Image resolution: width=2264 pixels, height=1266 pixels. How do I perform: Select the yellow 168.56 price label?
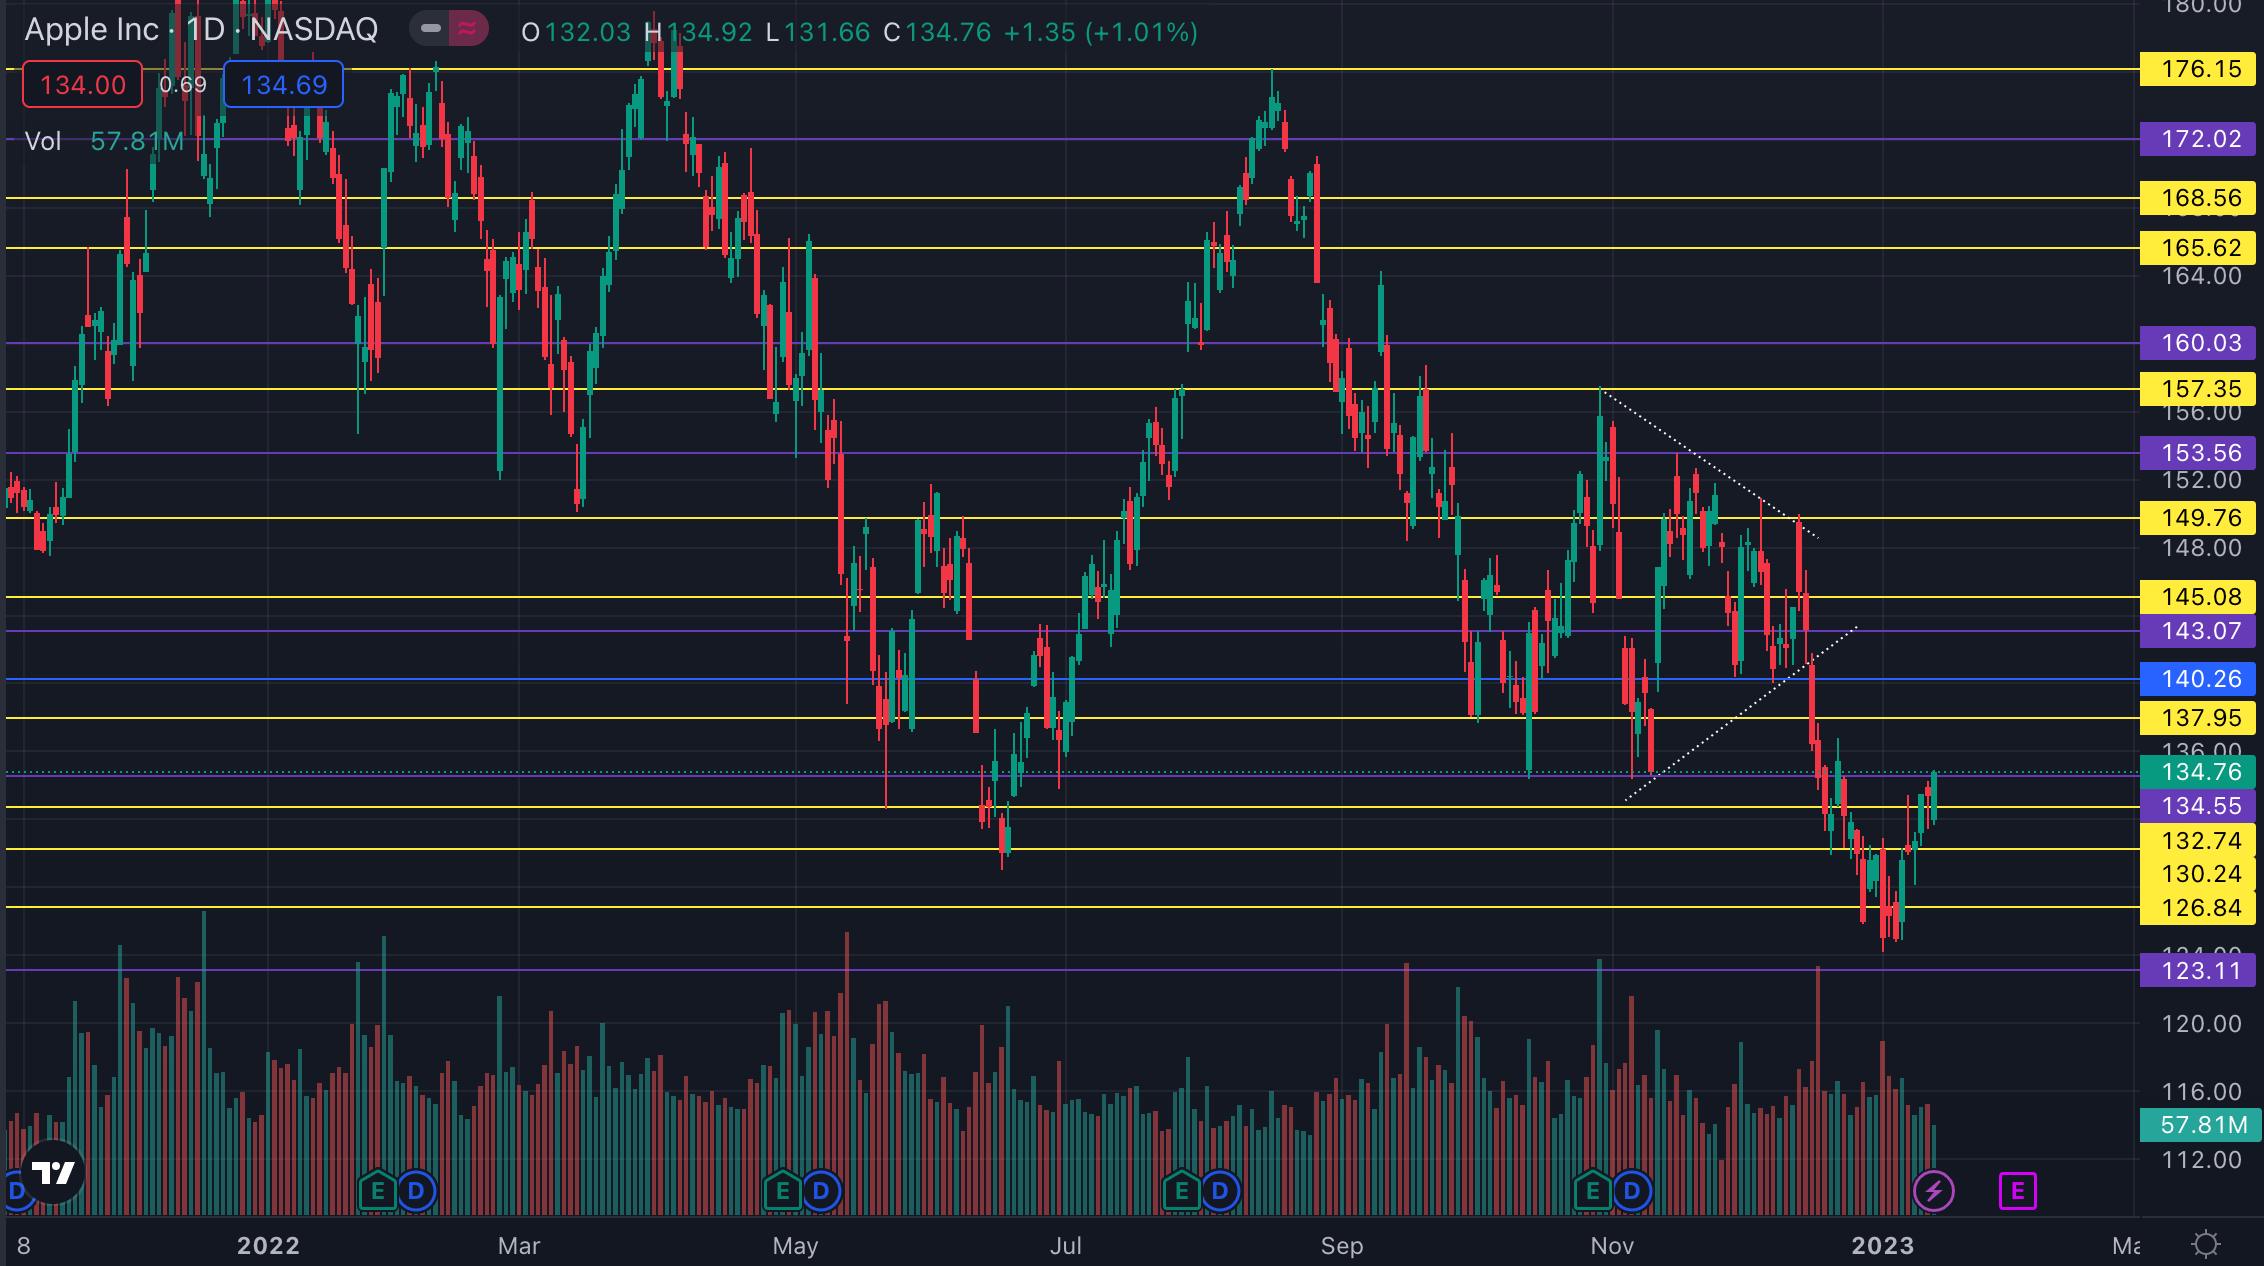pos(2198,198)
